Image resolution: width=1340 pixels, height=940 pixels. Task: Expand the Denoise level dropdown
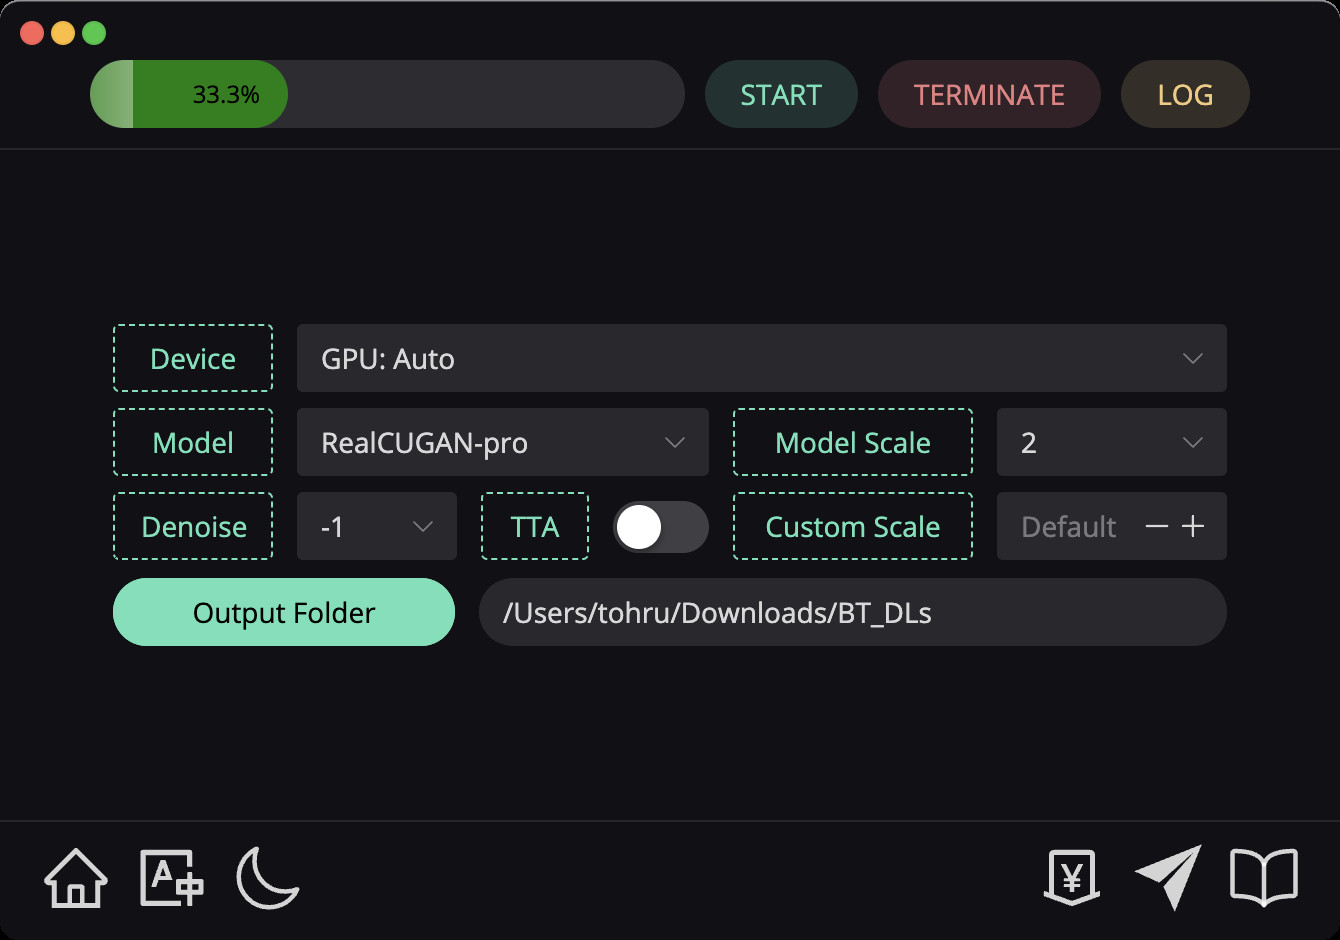click(x=376, y=526)
